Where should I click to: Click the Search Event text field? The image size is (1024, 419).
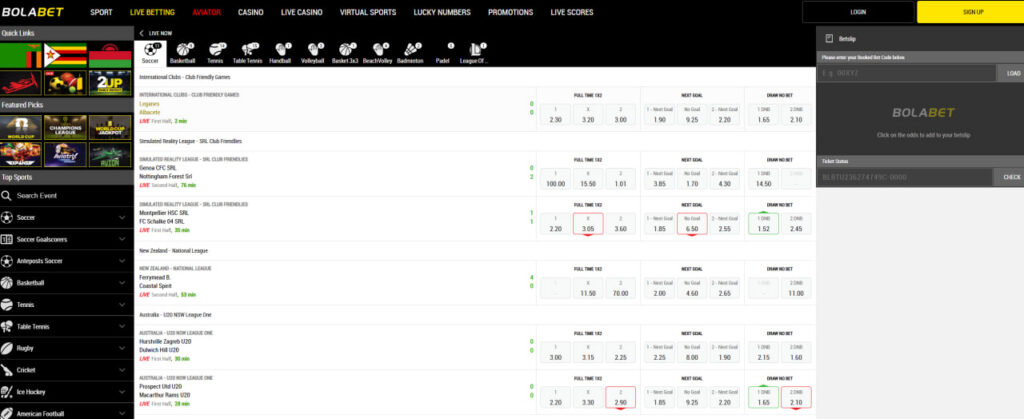tap(66, 196)
